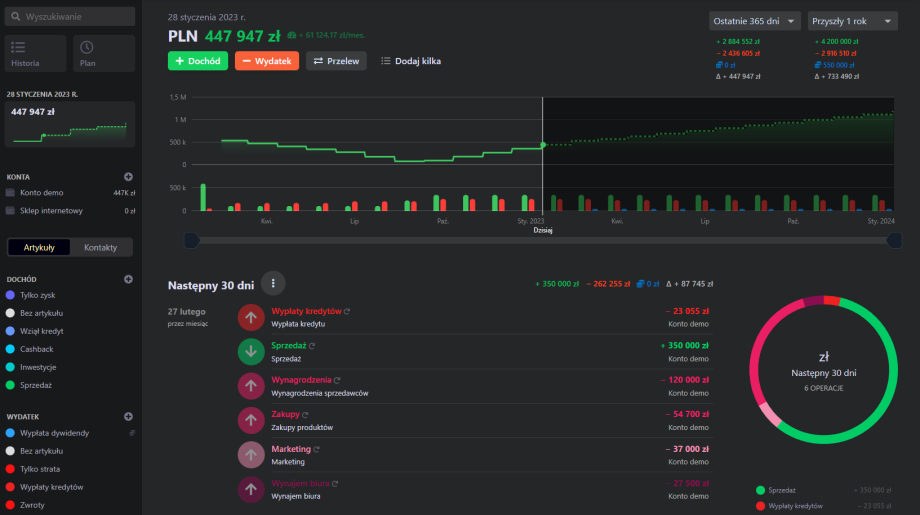The image size is (920, 515).
Task: Click the left handle of timeline range slider
Action: (x=192, y=240)
